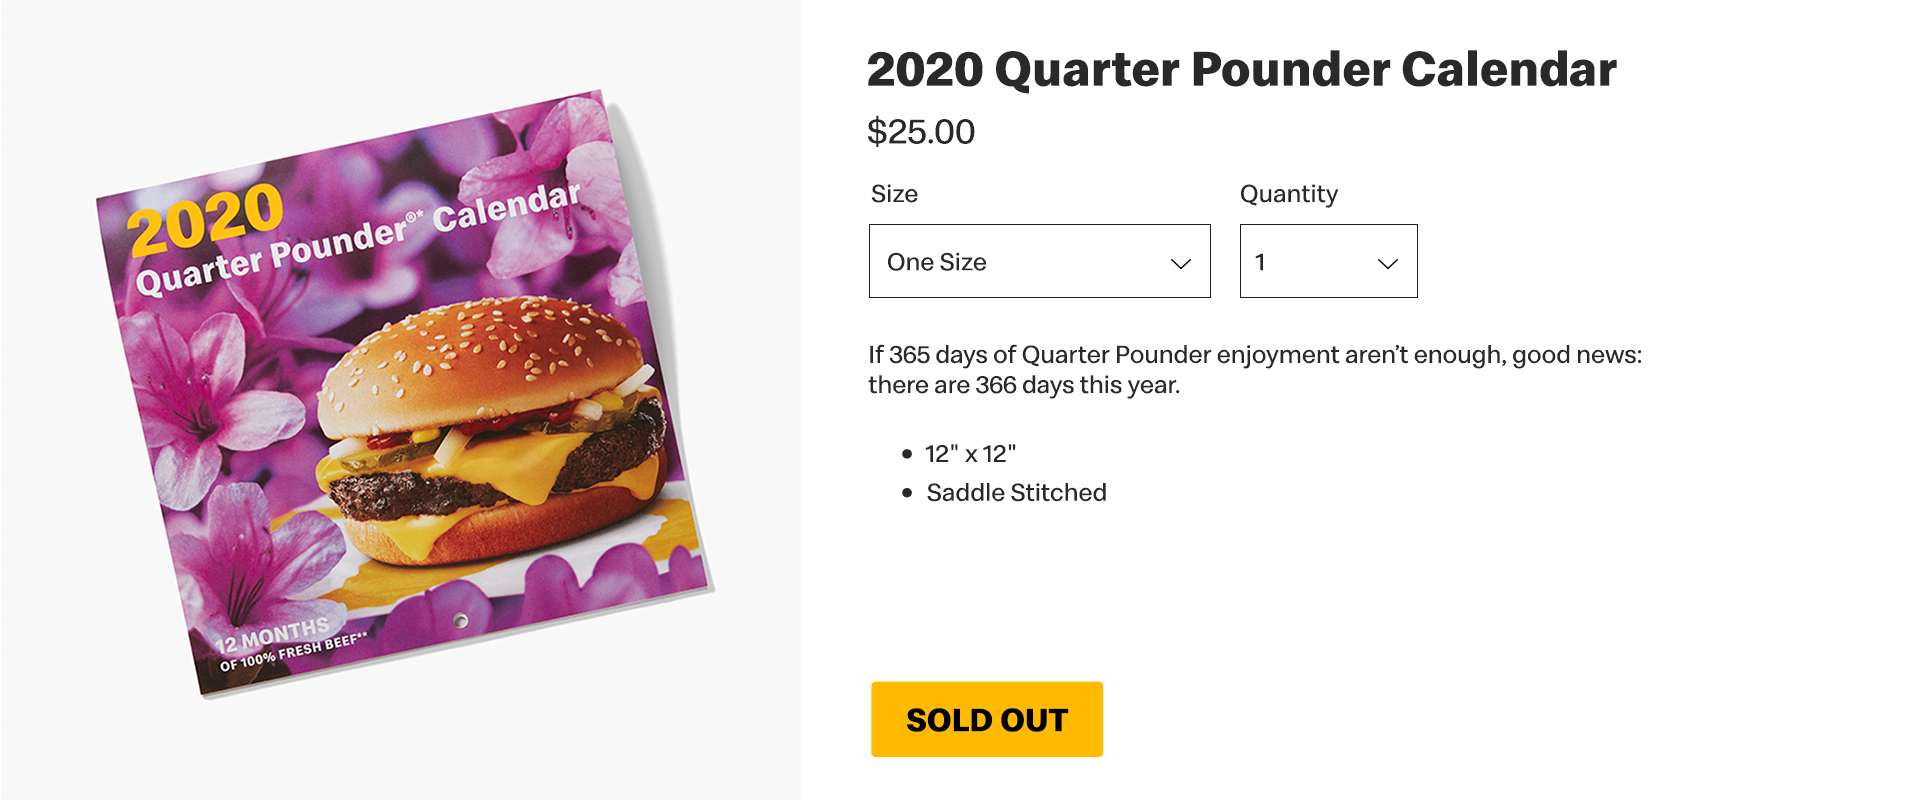Click the 2020 Quarter Pounder Calendar heading
The image size is (1925, 800).
[x=1241, y=70]
